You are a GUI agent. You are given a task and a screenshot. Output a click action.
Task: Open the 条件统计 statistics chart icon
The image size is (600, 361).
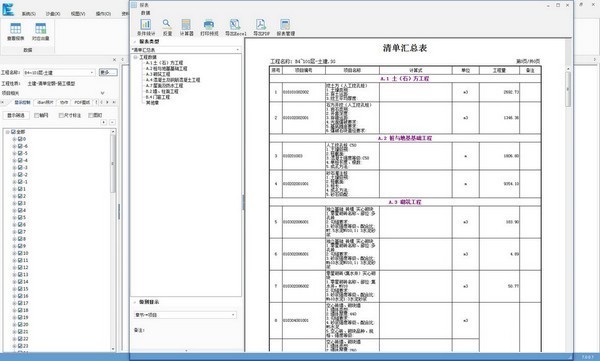point(146,25)
